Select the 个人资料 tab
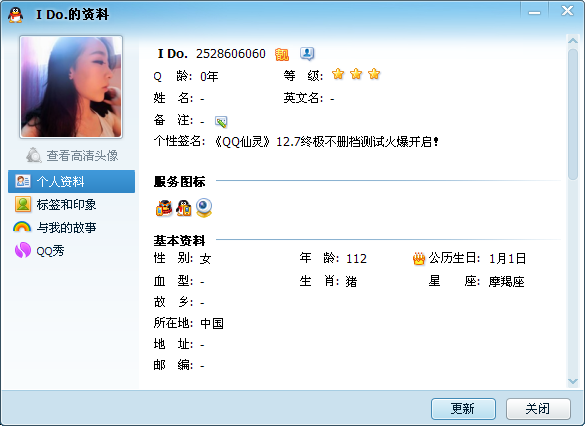This screenshot has width=585, height=426. tap(71, 181)
